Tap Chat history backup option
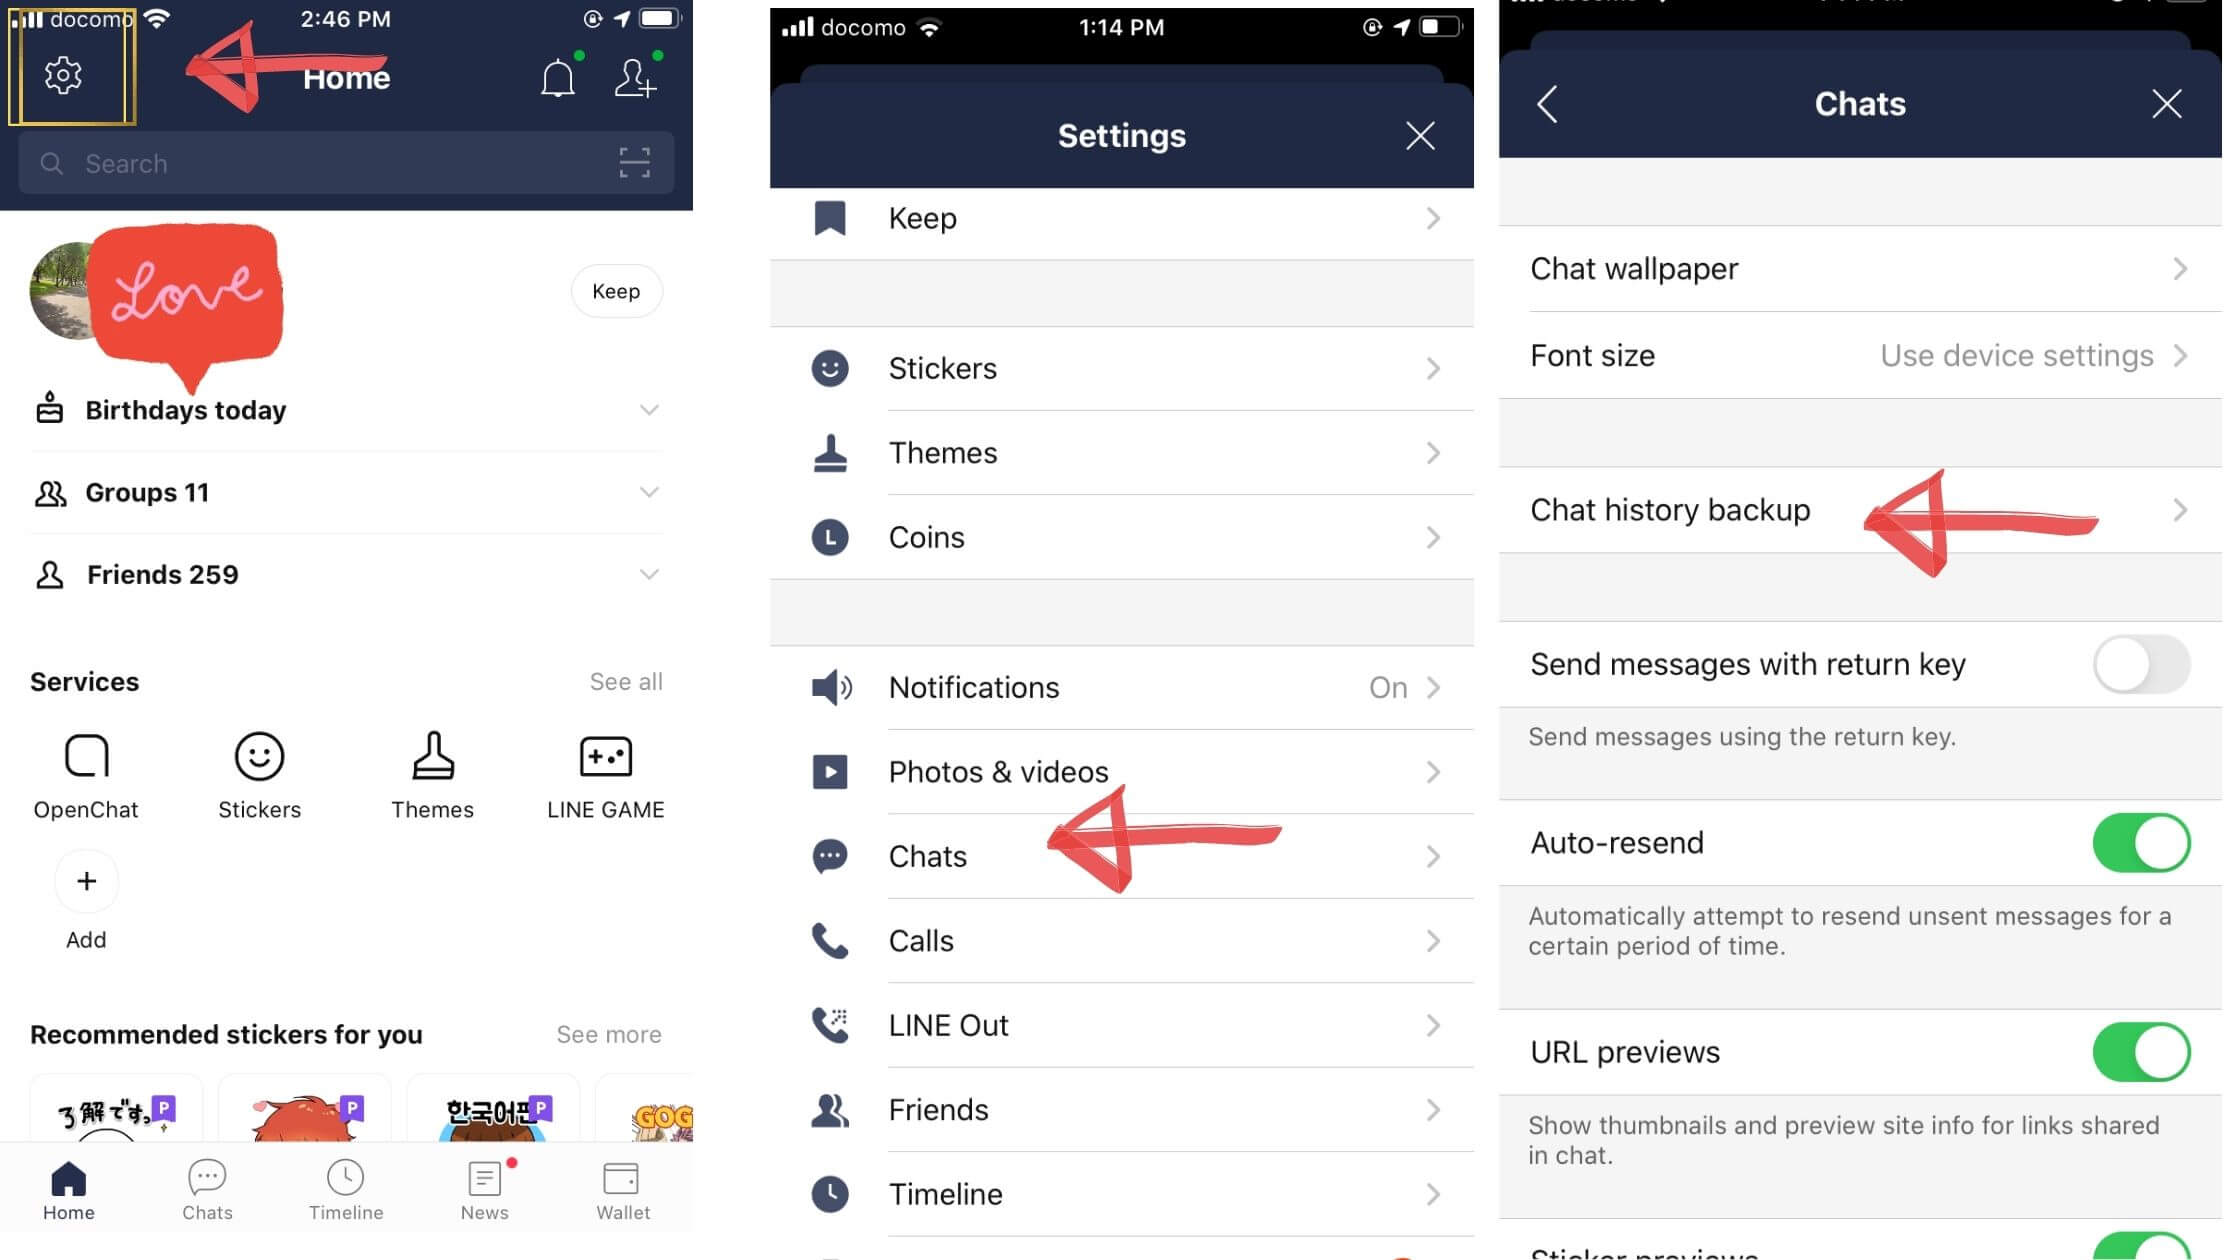The width and height of the screenshot is (2240, 1260). [1669, 509]
